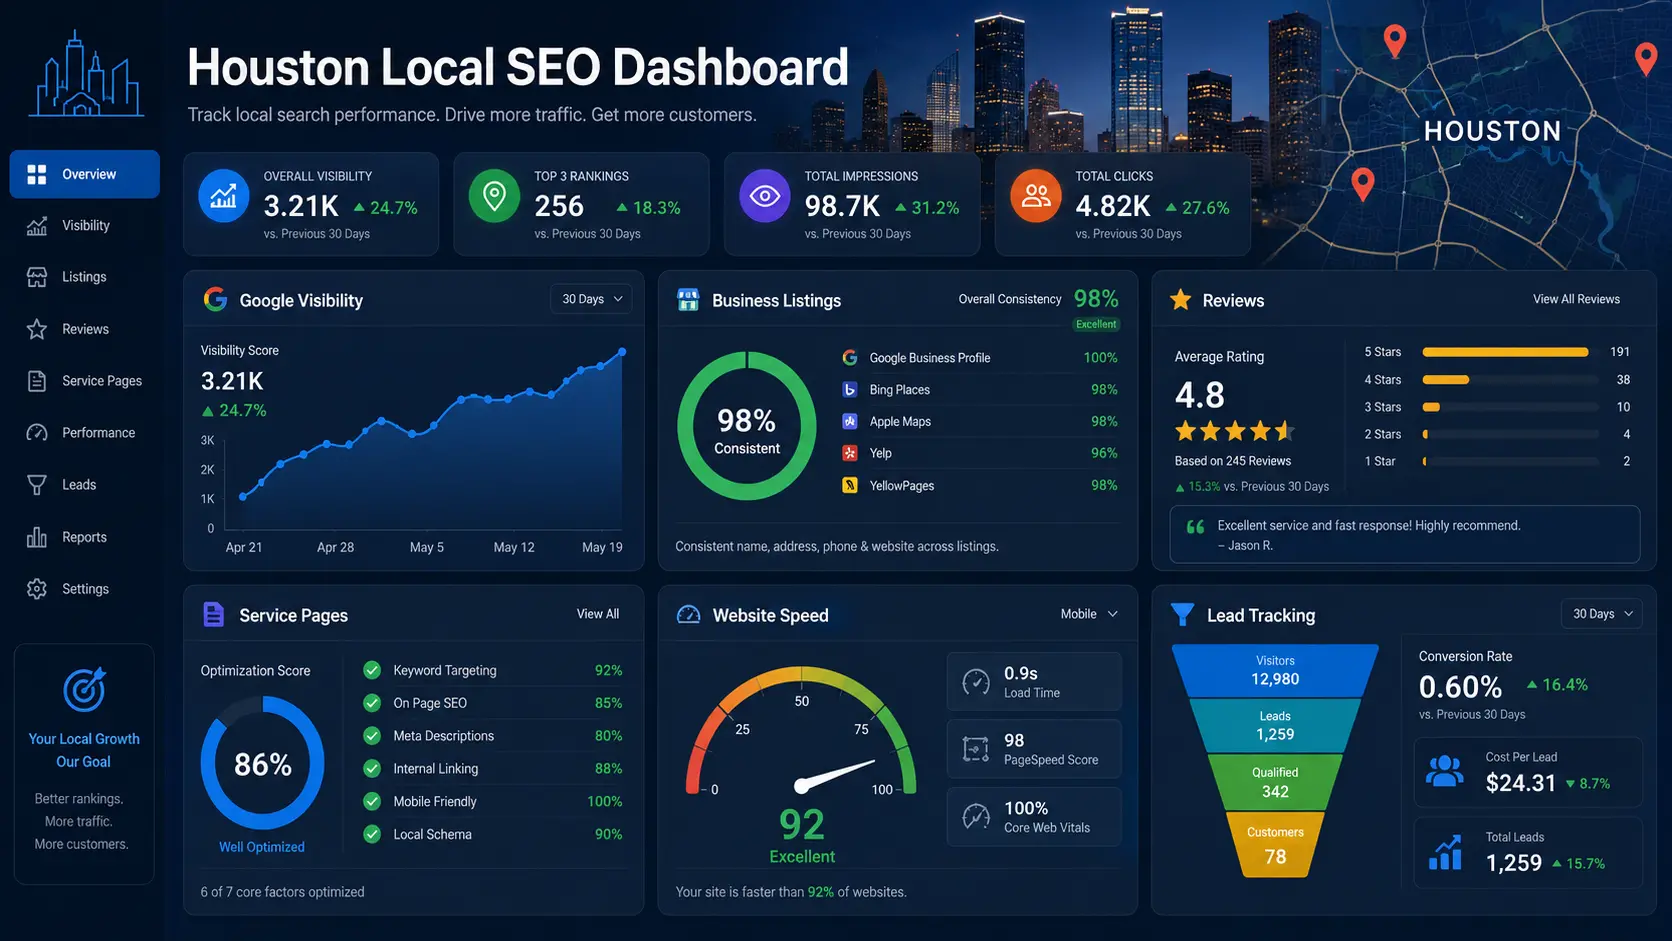Click the Customers 78 funnel segment

click(1275, 845)
